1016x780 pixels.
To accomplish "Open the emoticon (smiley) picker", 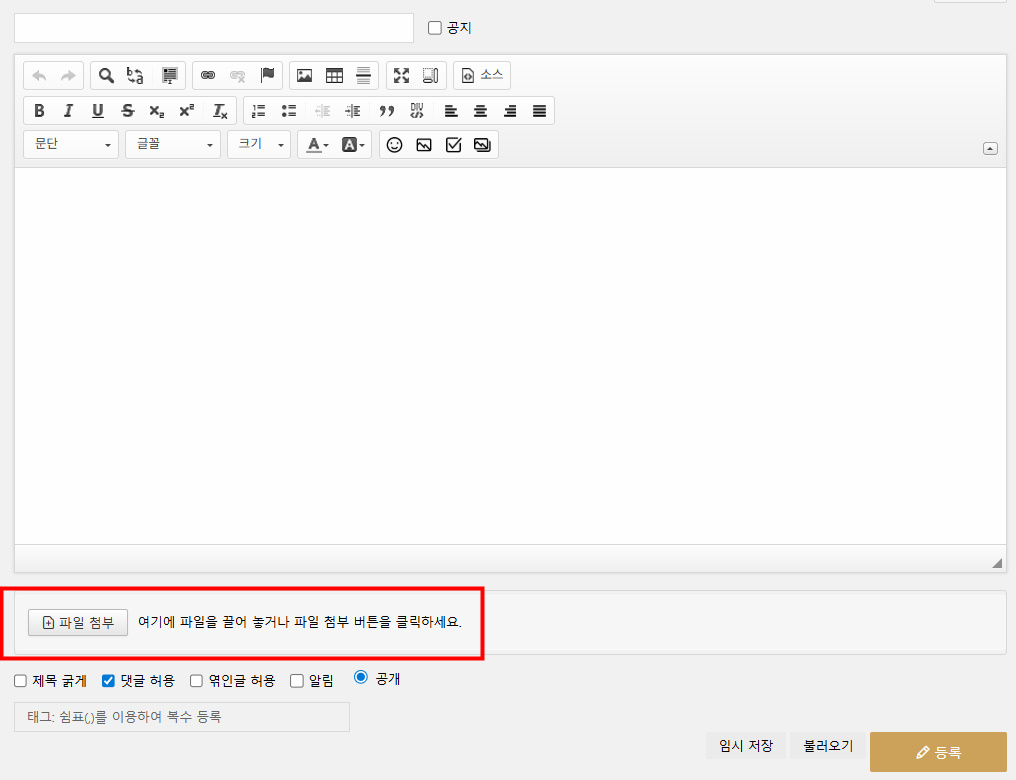I will click(x=395, y=145).
